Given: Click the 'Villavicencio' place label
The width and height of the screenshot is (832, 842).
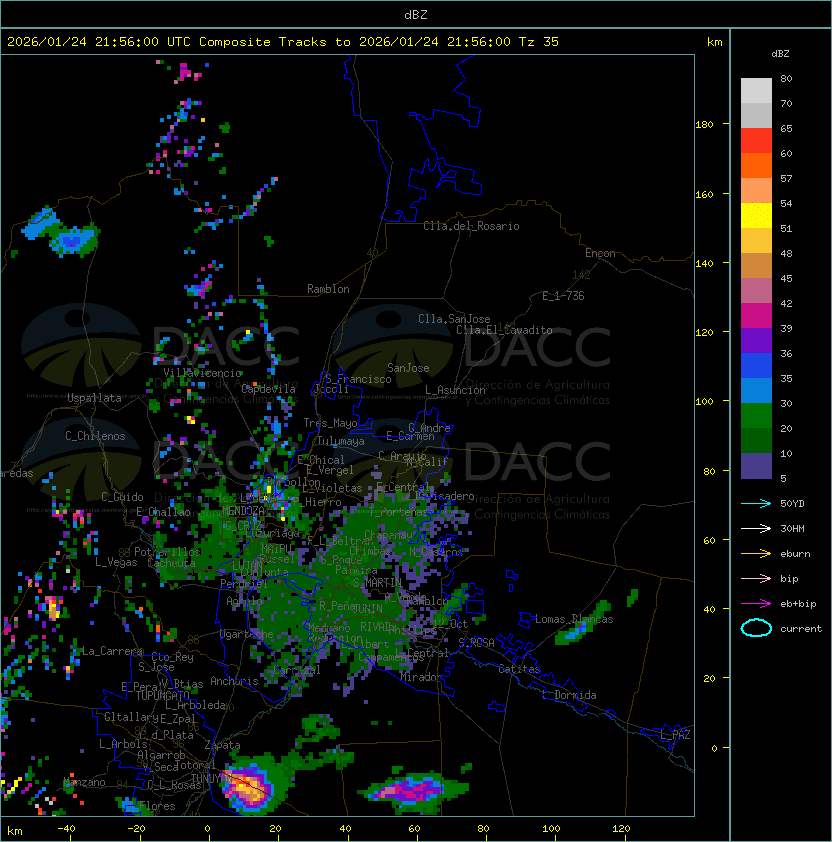Looking at the screenshot, I should [202, 373].
